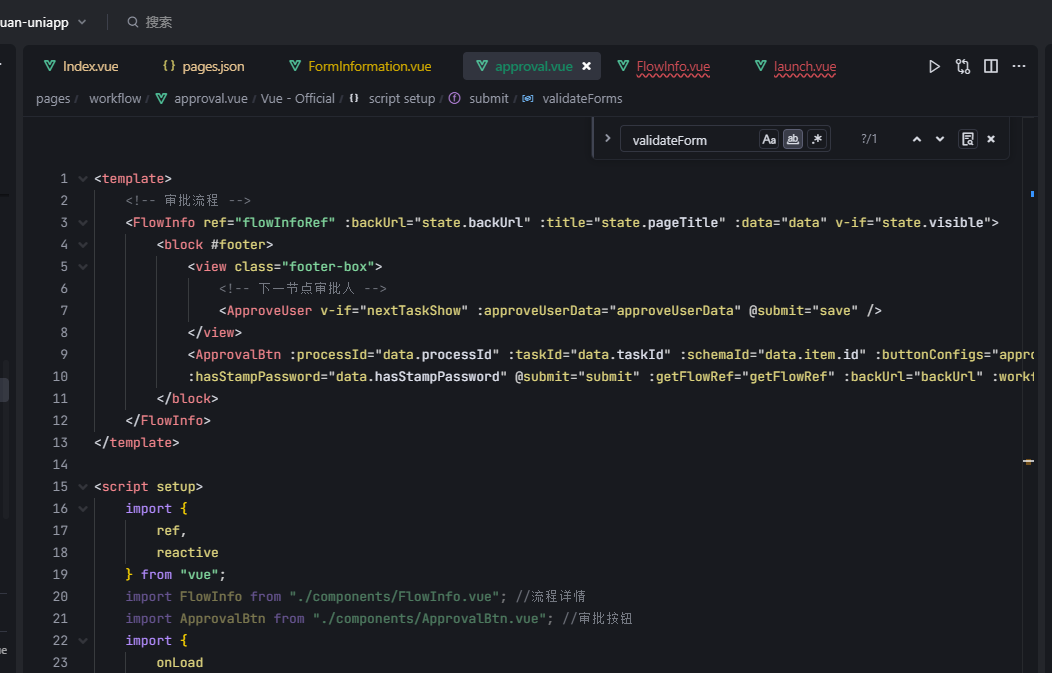Toggle Find in Selection button

pos(967,139)
